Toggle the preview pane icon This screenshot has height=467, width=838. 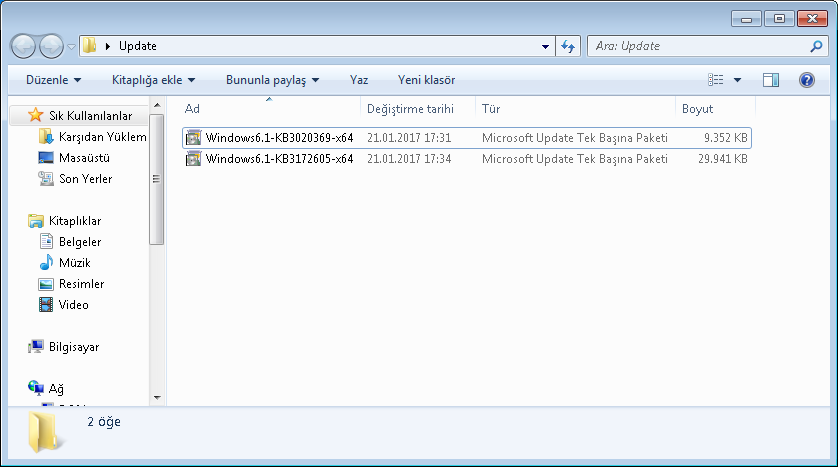(x=771, y=80)
